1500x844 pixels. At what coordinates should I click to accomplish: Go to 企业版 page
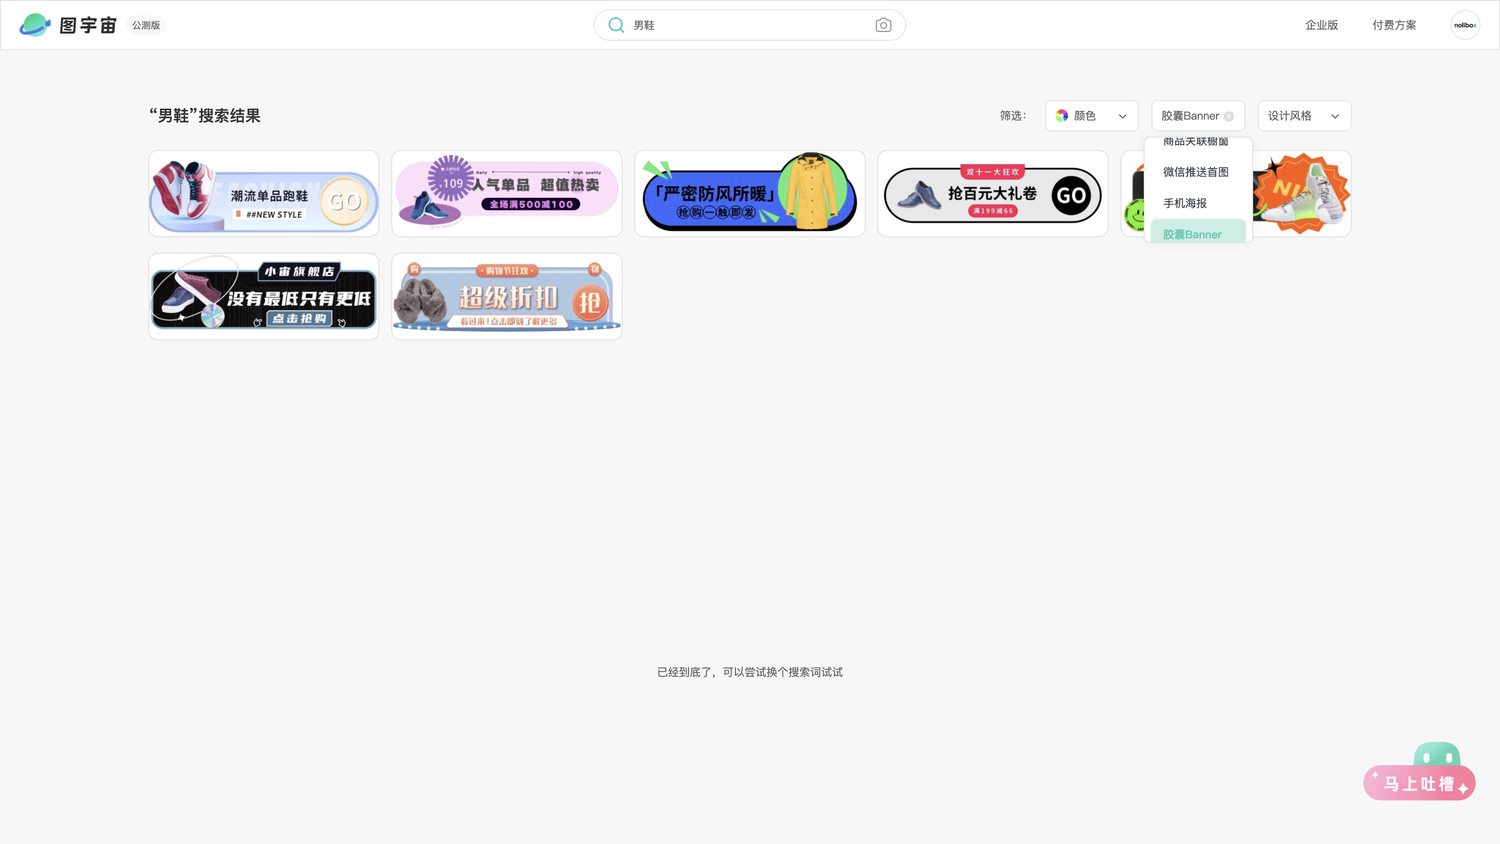[1321, 25]
